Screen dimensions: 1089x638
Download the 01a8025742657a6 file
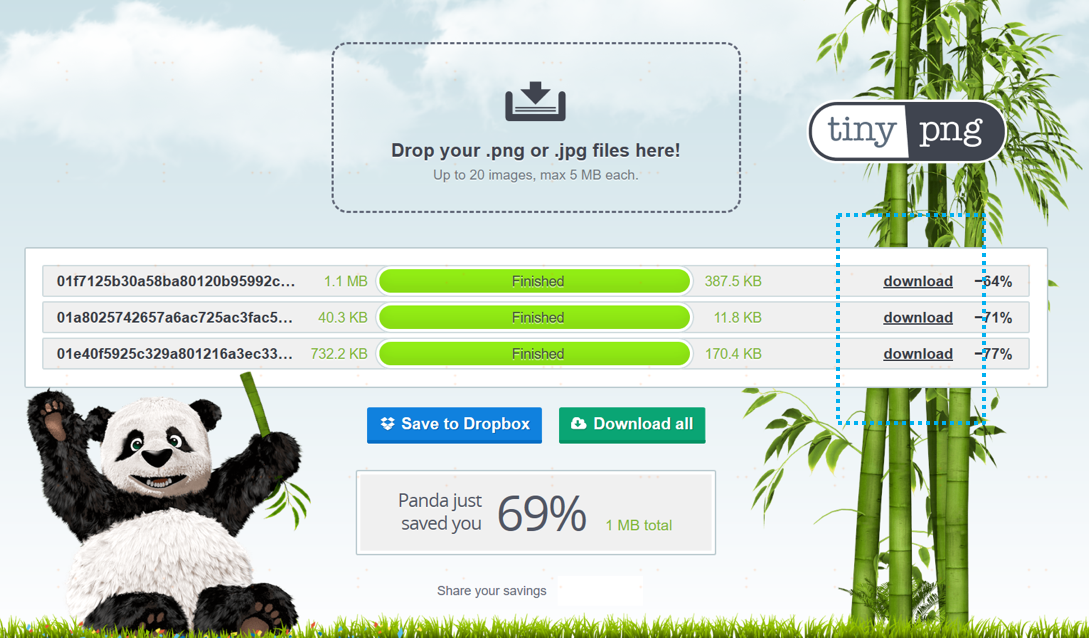917,317
